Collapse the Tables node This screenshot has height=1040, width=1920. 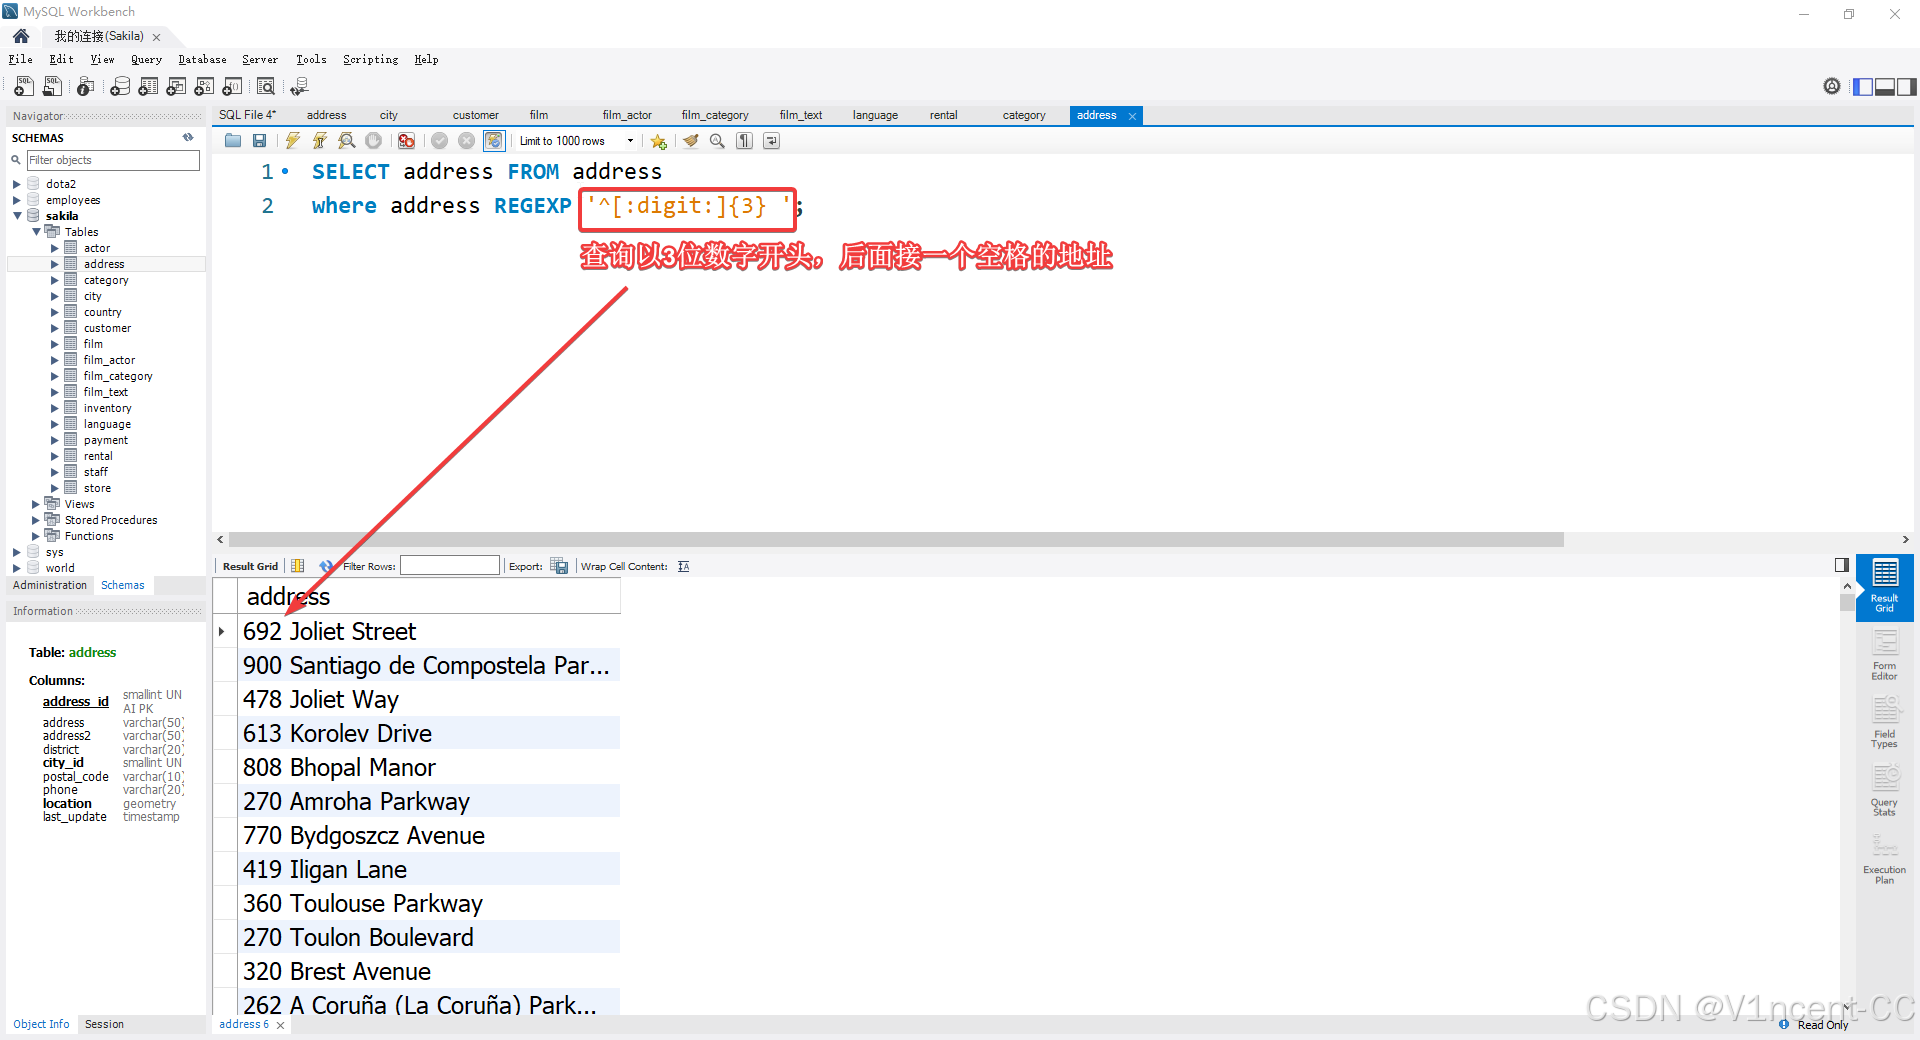(36, 232)
